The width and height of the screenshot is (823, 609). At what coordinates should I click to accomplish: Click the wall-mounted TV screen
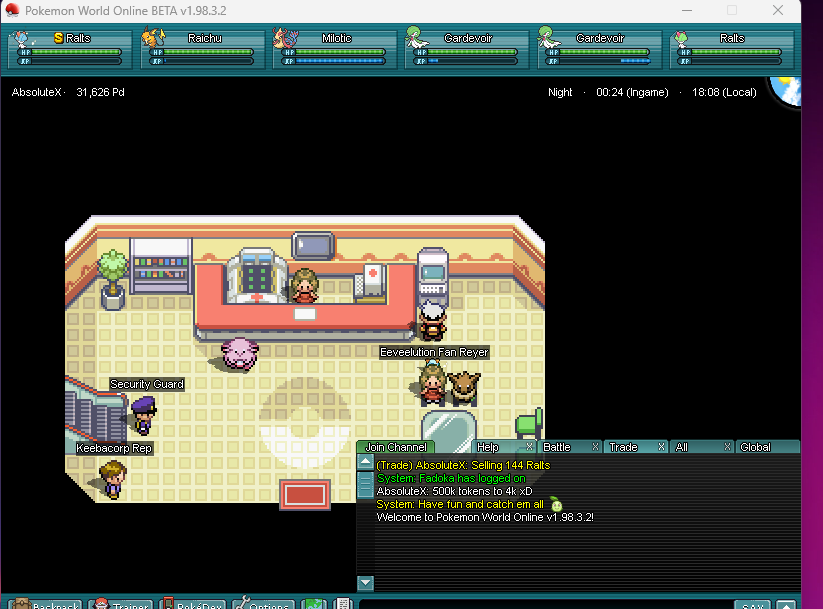(x=313, y=245)
